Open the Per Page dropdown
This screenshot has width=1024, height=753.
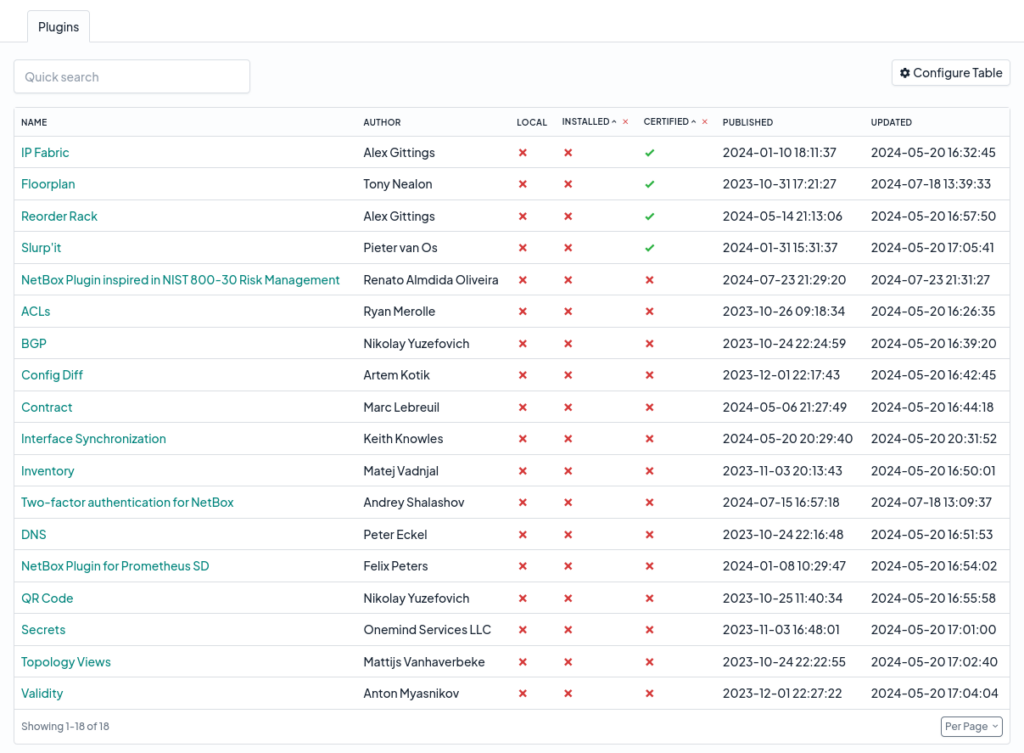[x=971, y=726]
